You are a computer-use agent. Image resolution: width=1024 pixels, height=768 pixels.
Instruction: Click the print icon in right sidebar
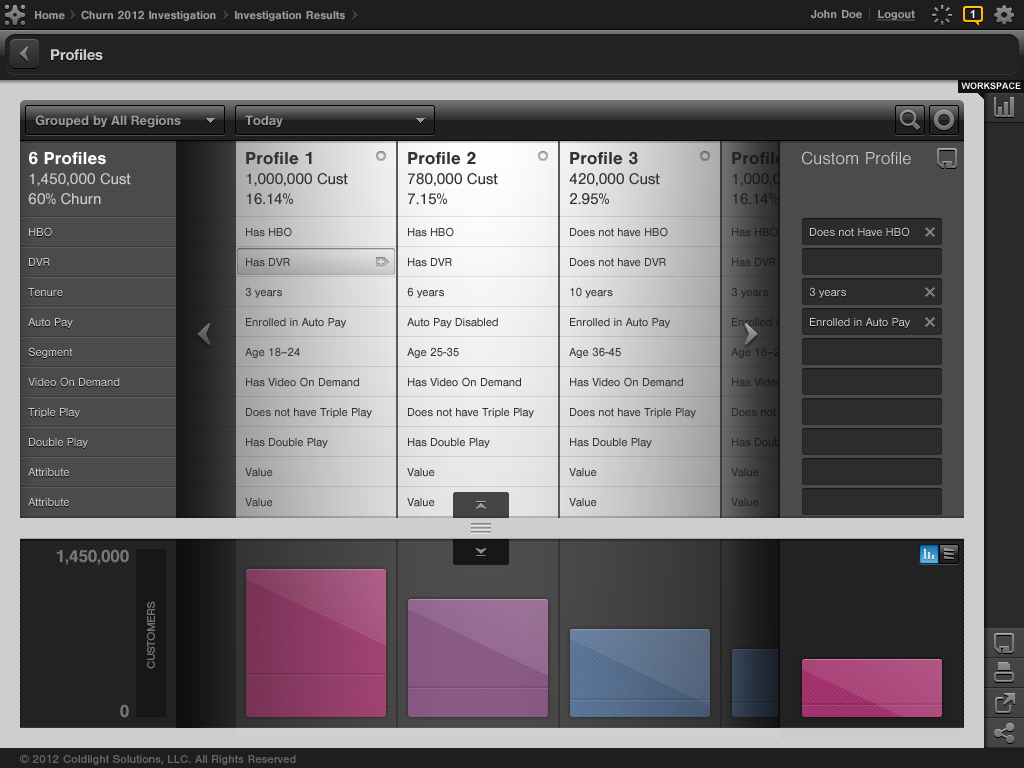point(1003,672)
